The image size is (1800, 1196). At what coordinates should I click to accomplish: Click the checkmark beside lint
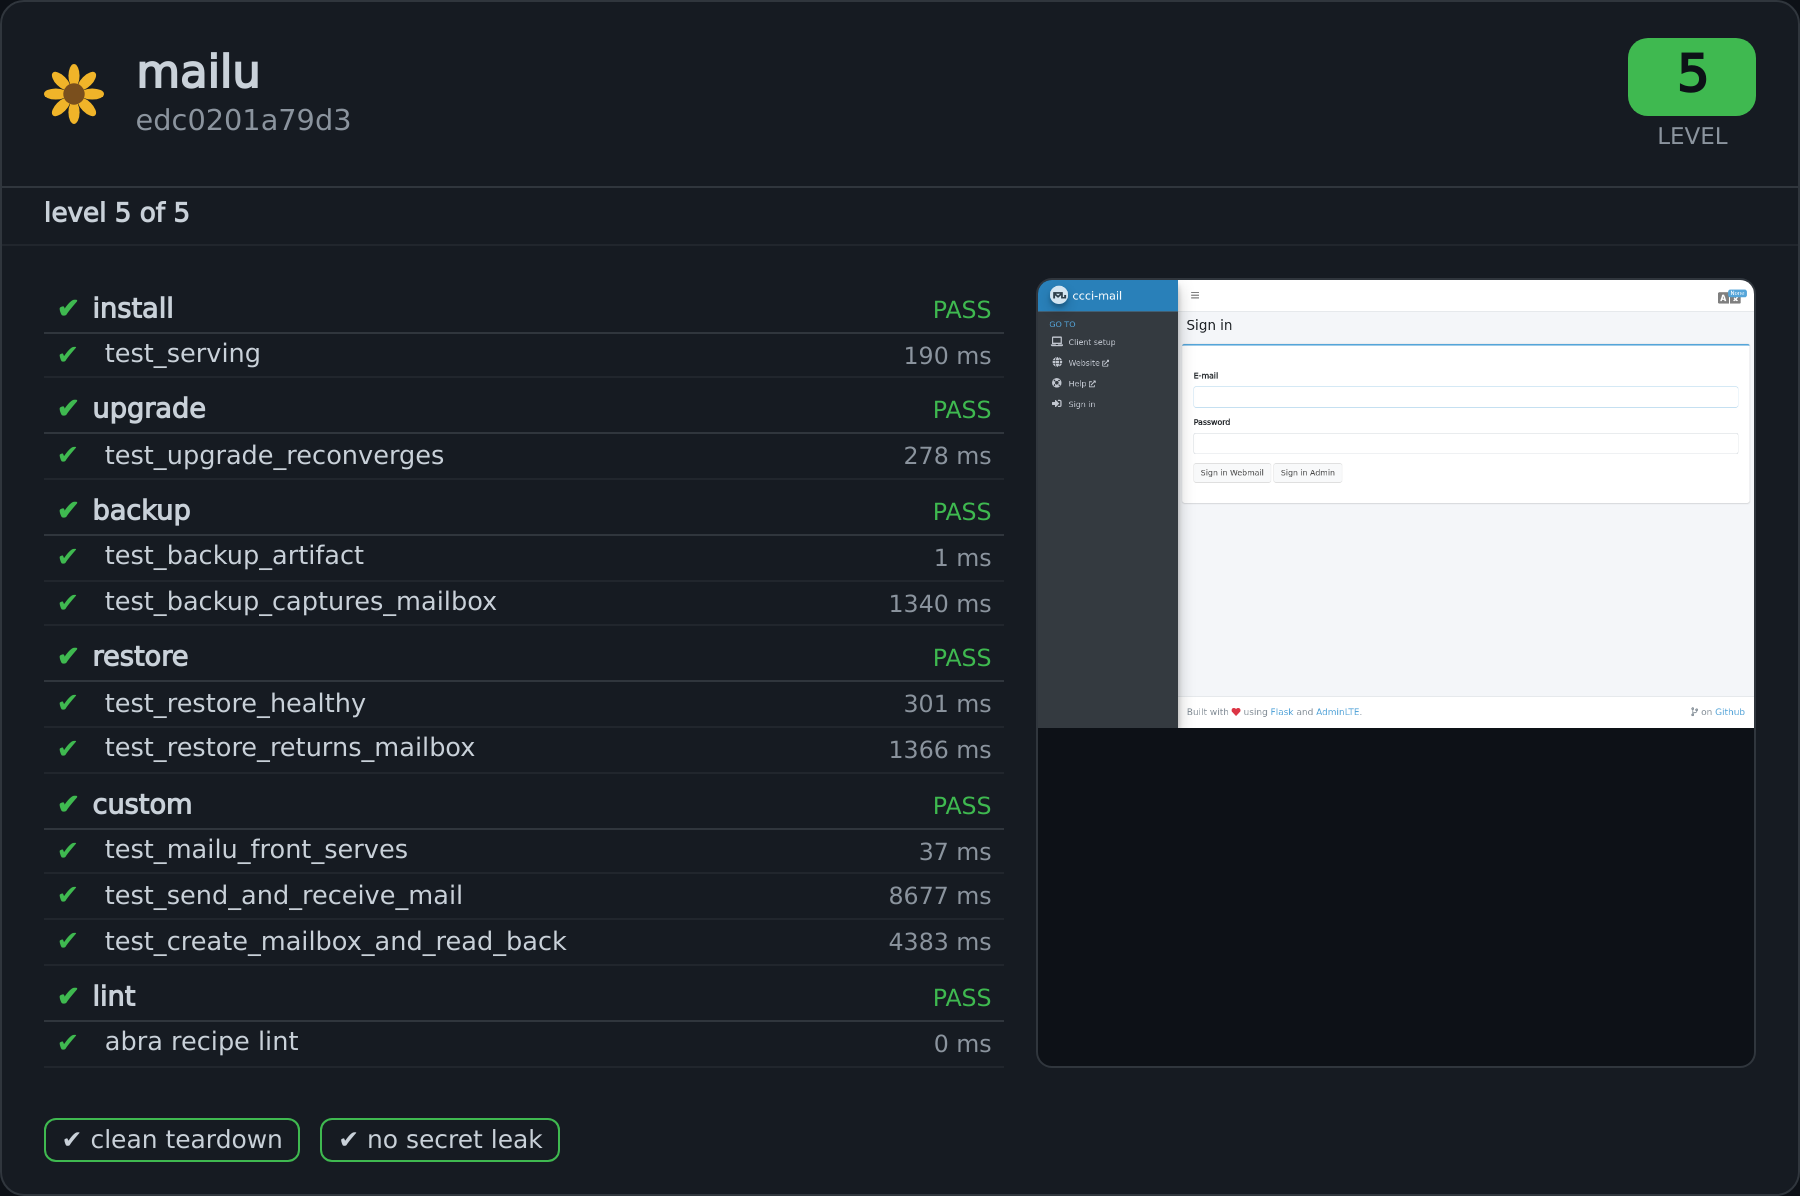(x=68, y=996)
